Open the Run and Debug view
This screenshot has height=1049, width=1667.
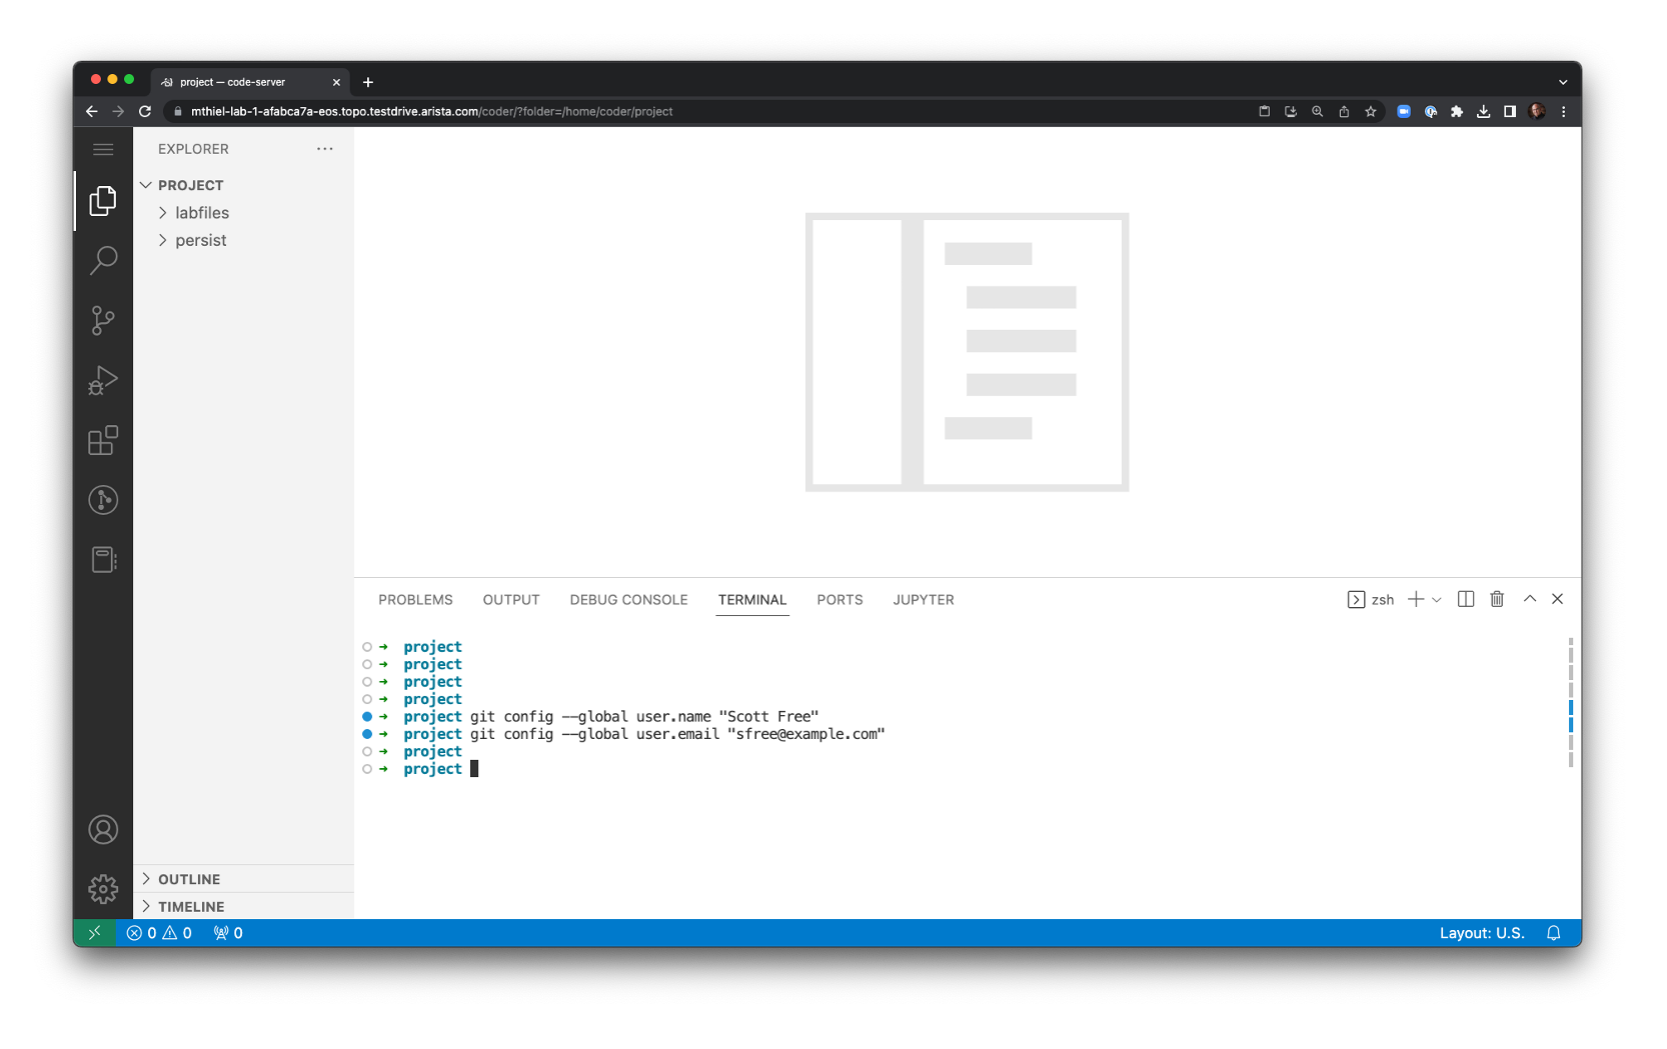(x=103, y=380)
